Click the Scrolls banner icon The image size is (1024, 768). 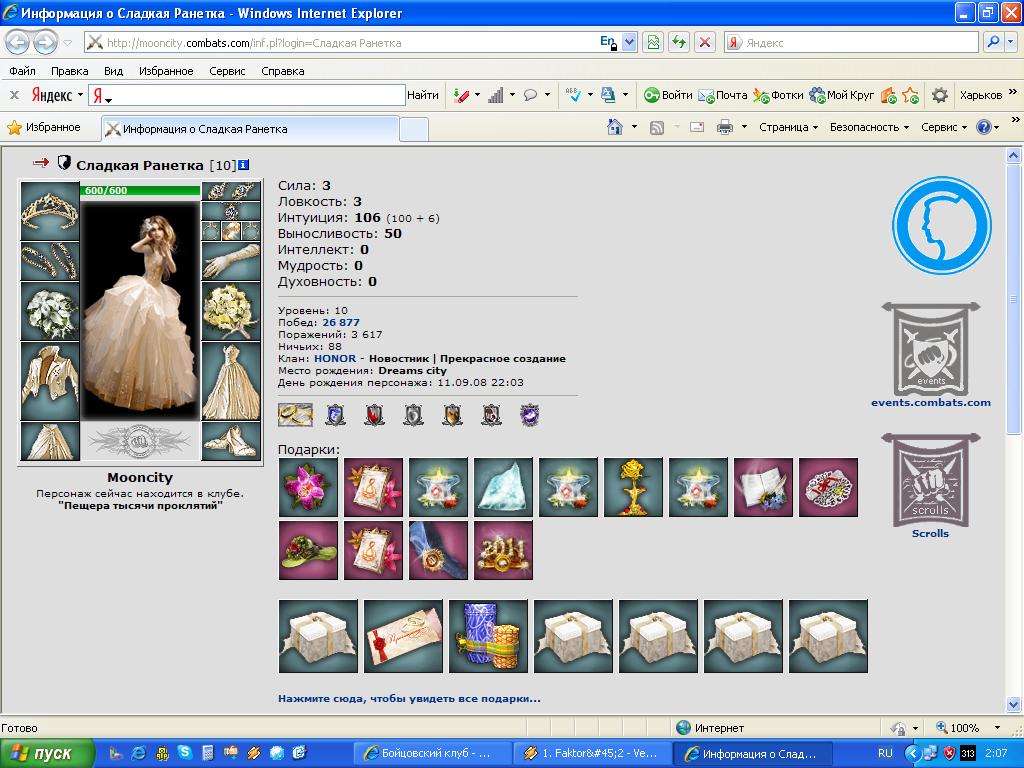pyautogui.click(x=931, y=479)
